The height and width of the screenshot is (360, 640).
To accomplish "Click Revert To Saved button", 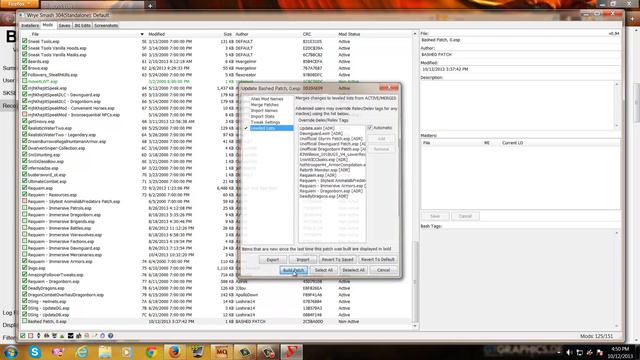I will click(x=337, y=260).
